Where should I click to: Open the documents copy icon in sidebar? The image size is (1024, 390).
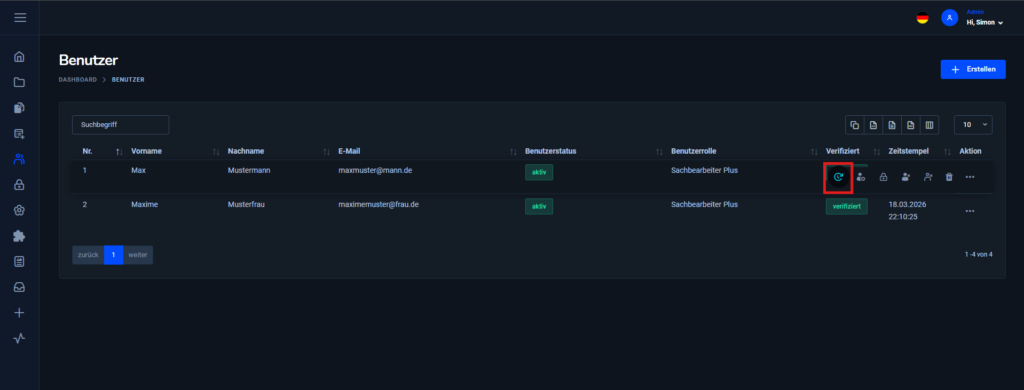(x=20, y=108)
